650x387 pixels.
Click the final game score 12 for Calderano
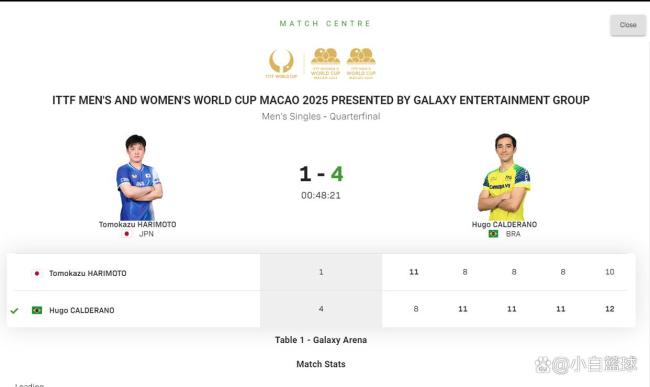609,309
